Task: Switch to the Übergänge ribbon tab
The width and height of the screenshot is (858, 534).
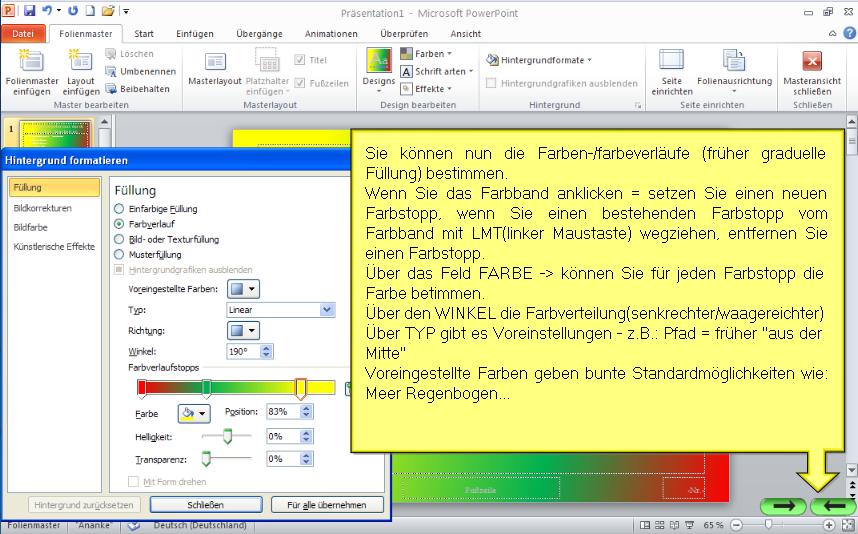Action: 259,33
